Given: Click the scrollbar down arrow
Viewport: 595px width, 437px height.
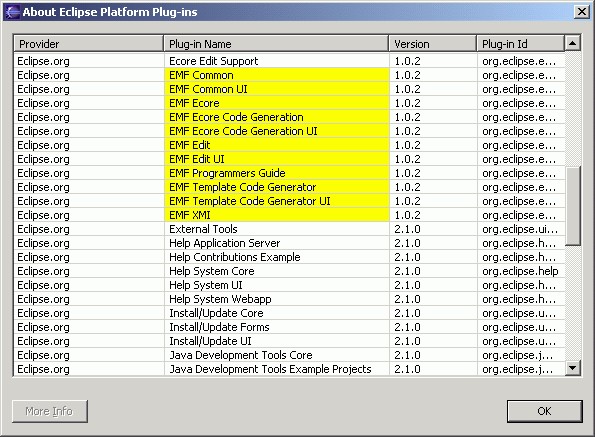Looking at the screenshot, I should [x=573, y=368].
